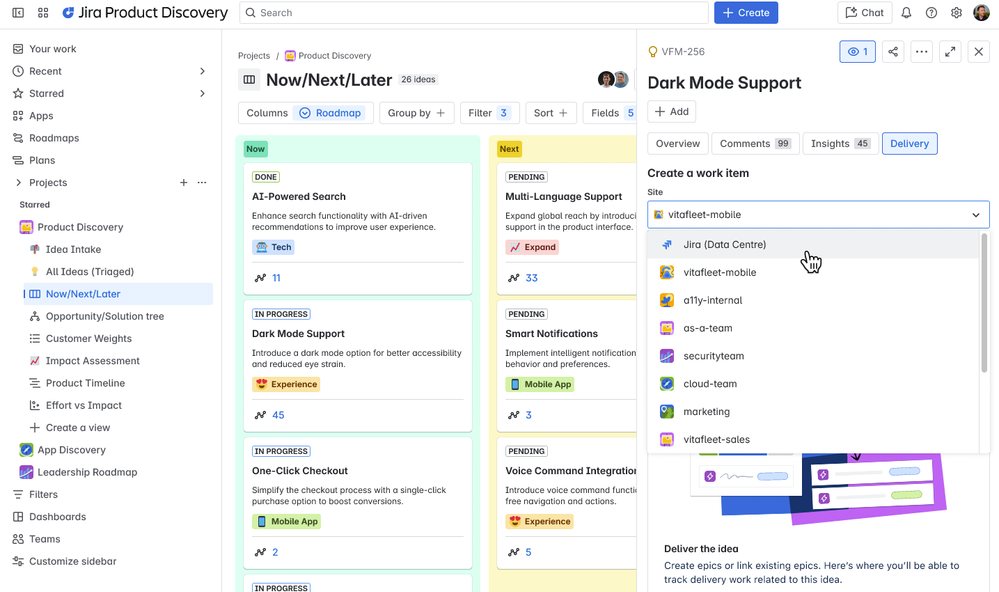Open Product Discovery breadcrumb link

click(327, 56)
